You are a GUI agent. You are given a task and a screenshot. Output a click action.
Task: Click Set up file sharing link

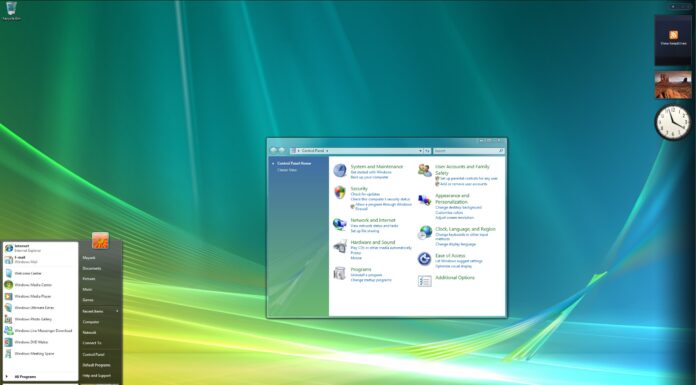tap(365, 231)
